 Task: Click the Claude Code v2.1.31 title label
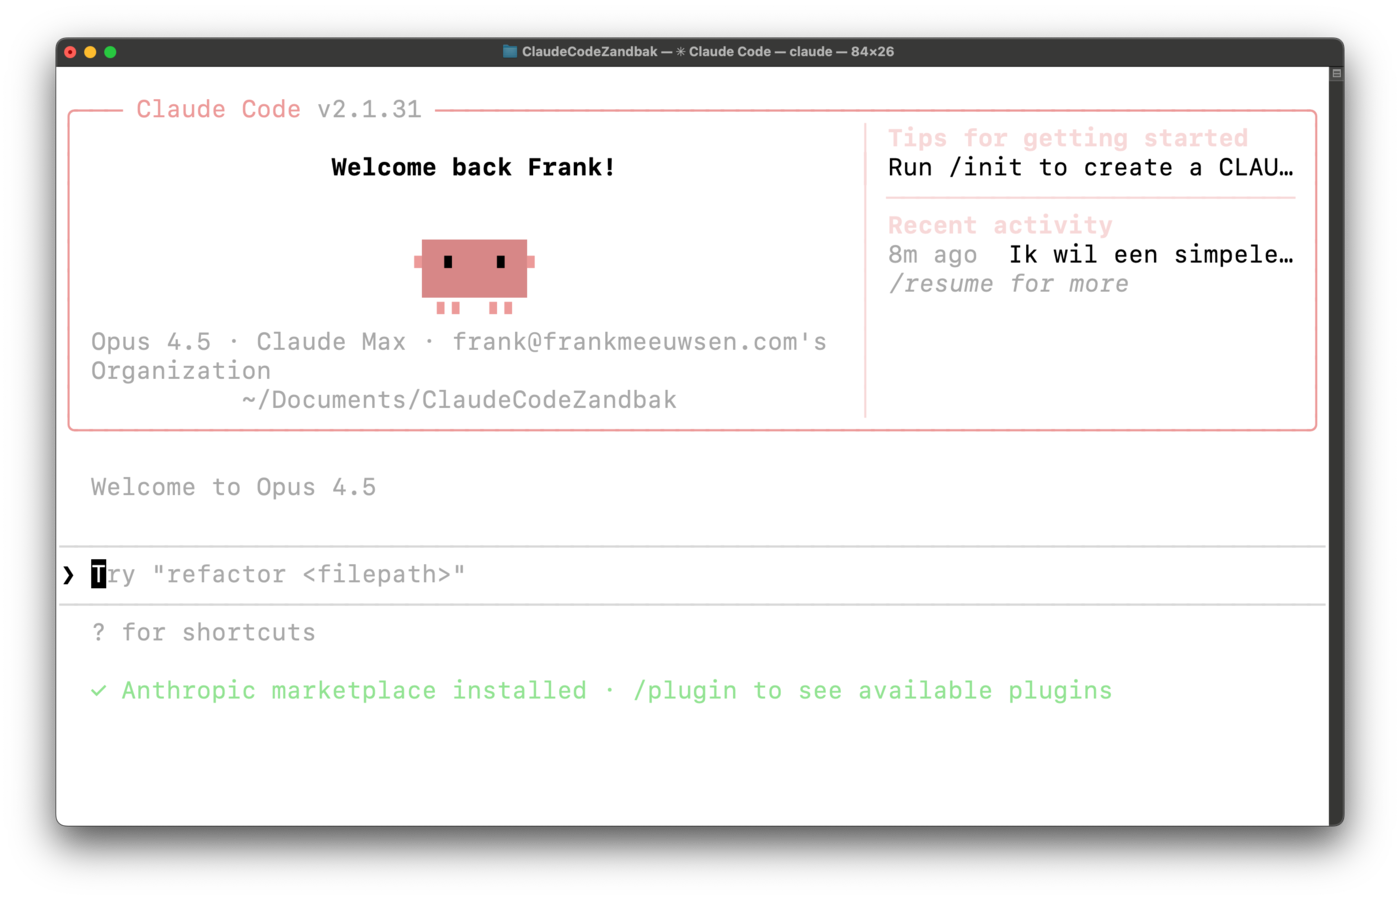click(x=278, y=110)
